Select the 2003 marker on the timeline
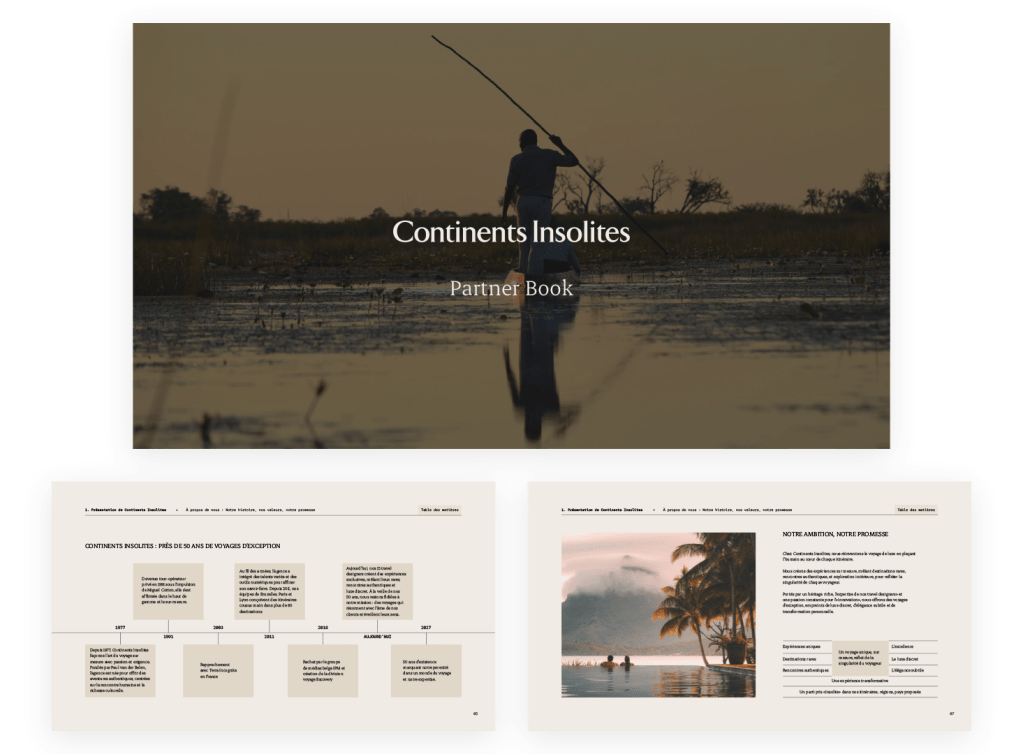 click(218, 628)
